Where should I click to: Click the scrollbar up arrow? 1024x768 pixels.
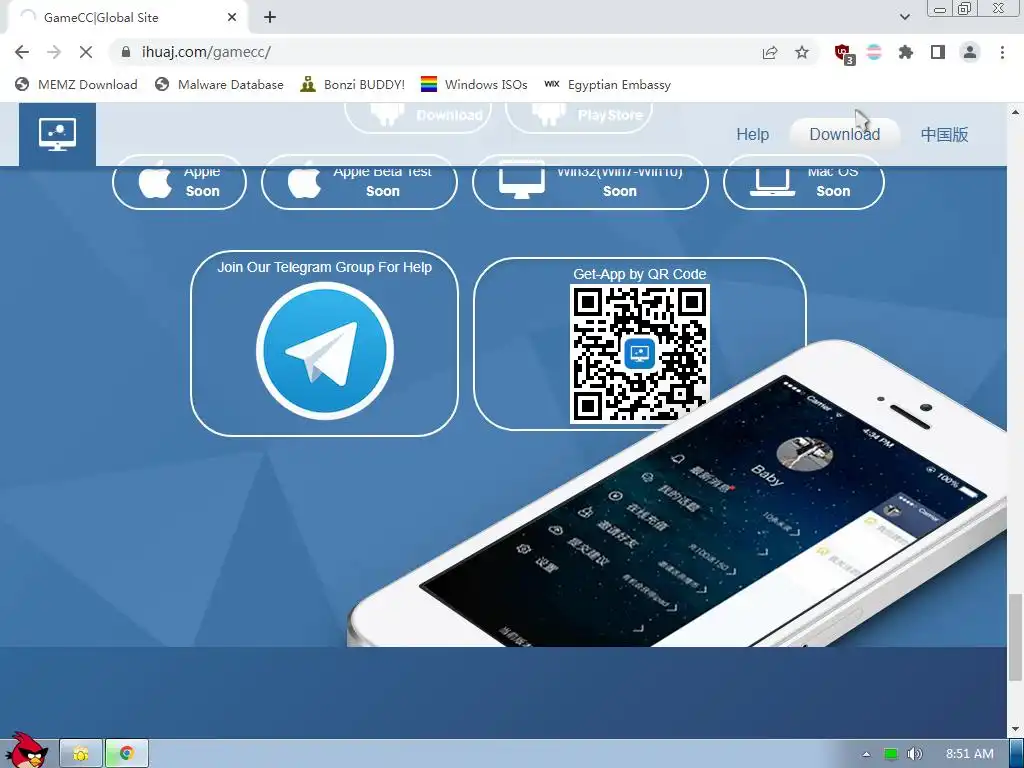pos(1015,112)
